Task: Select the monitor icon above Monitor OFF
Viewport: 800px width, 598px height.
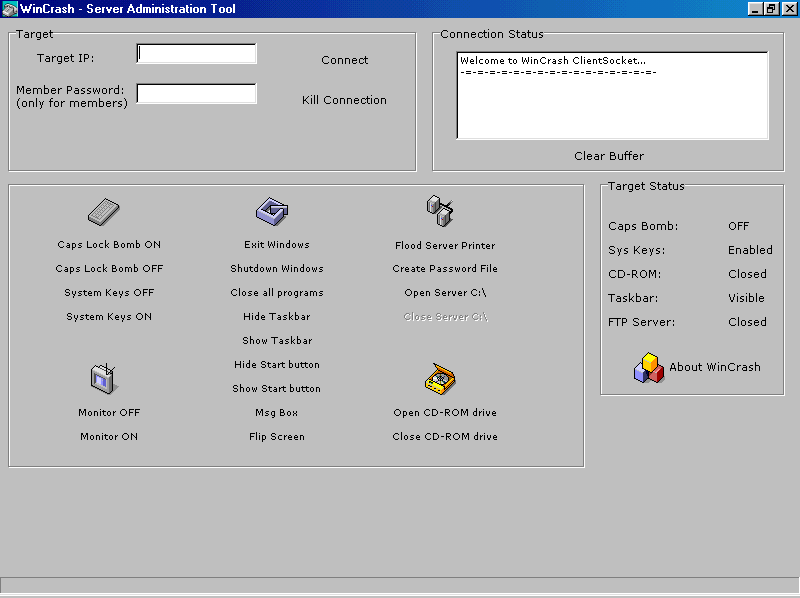Action: [104, 379]
